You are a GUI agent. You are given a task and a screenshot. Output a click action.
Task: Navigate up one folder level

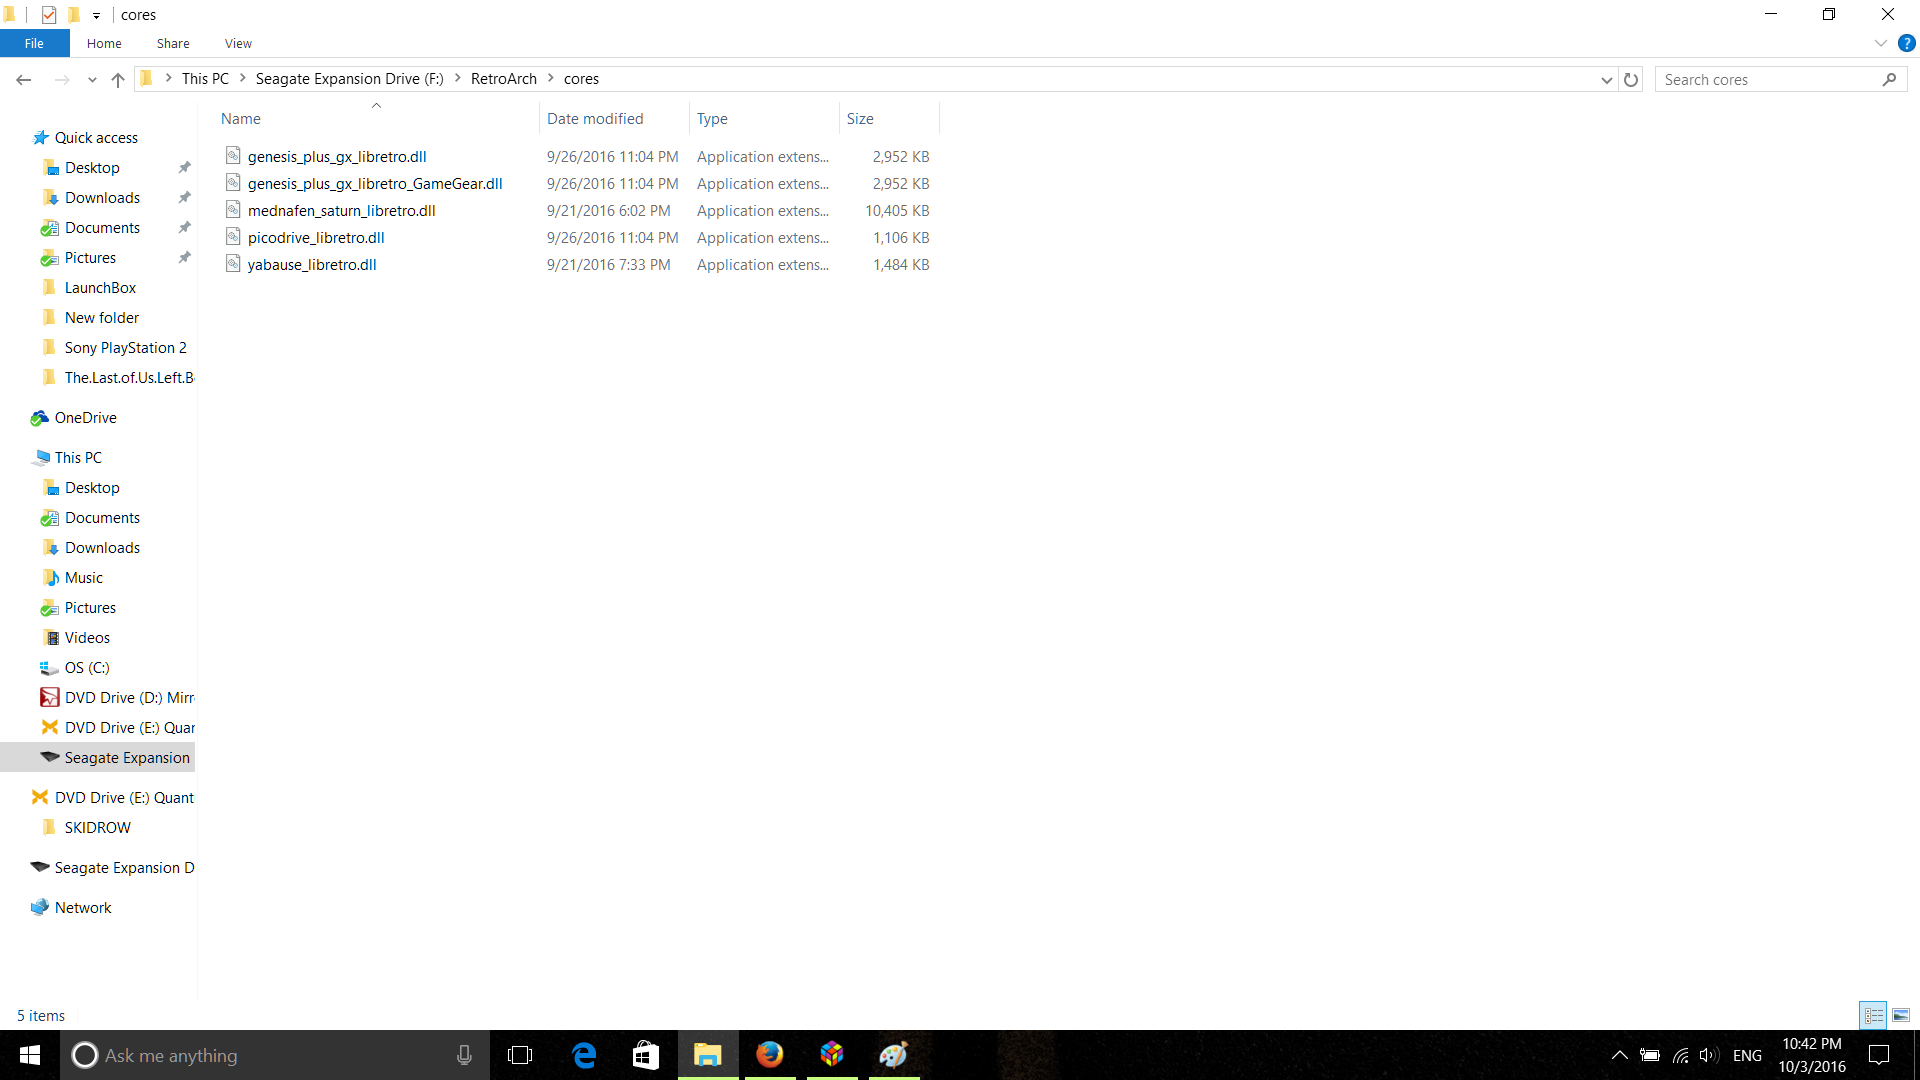pyautogui.click(x=118, y=79)
